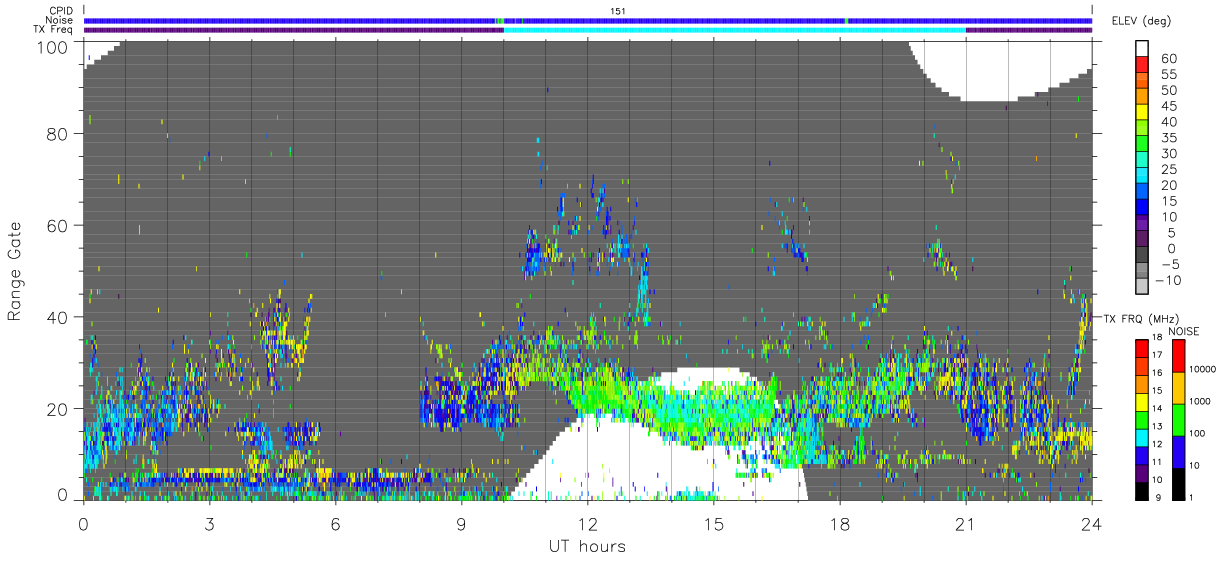
Task: Click the 60 tick on Range Gate axis
Action: (58, 225)
